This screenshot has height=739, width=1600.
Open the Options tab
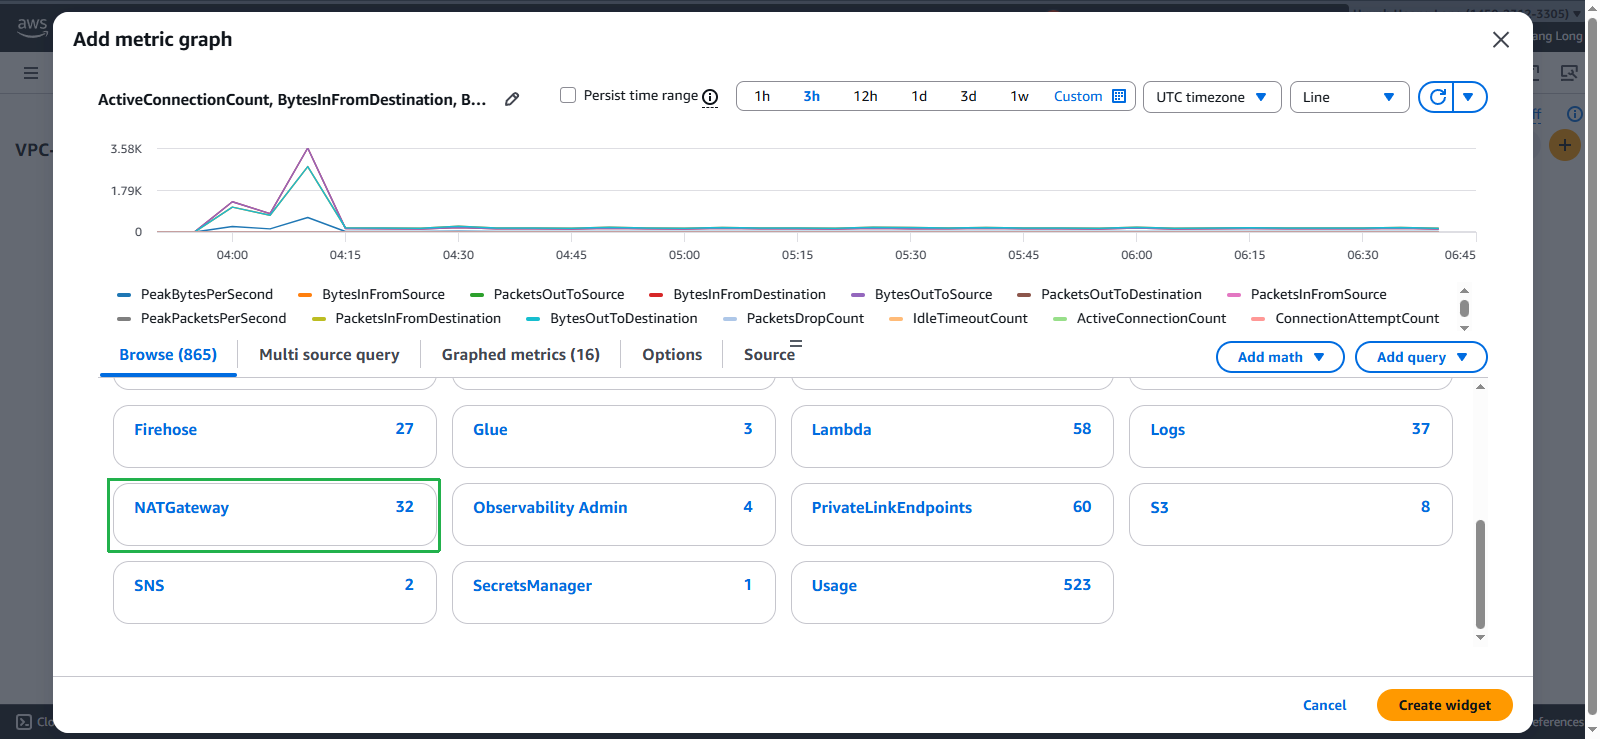pyautogui.click(x=672, y=355)
